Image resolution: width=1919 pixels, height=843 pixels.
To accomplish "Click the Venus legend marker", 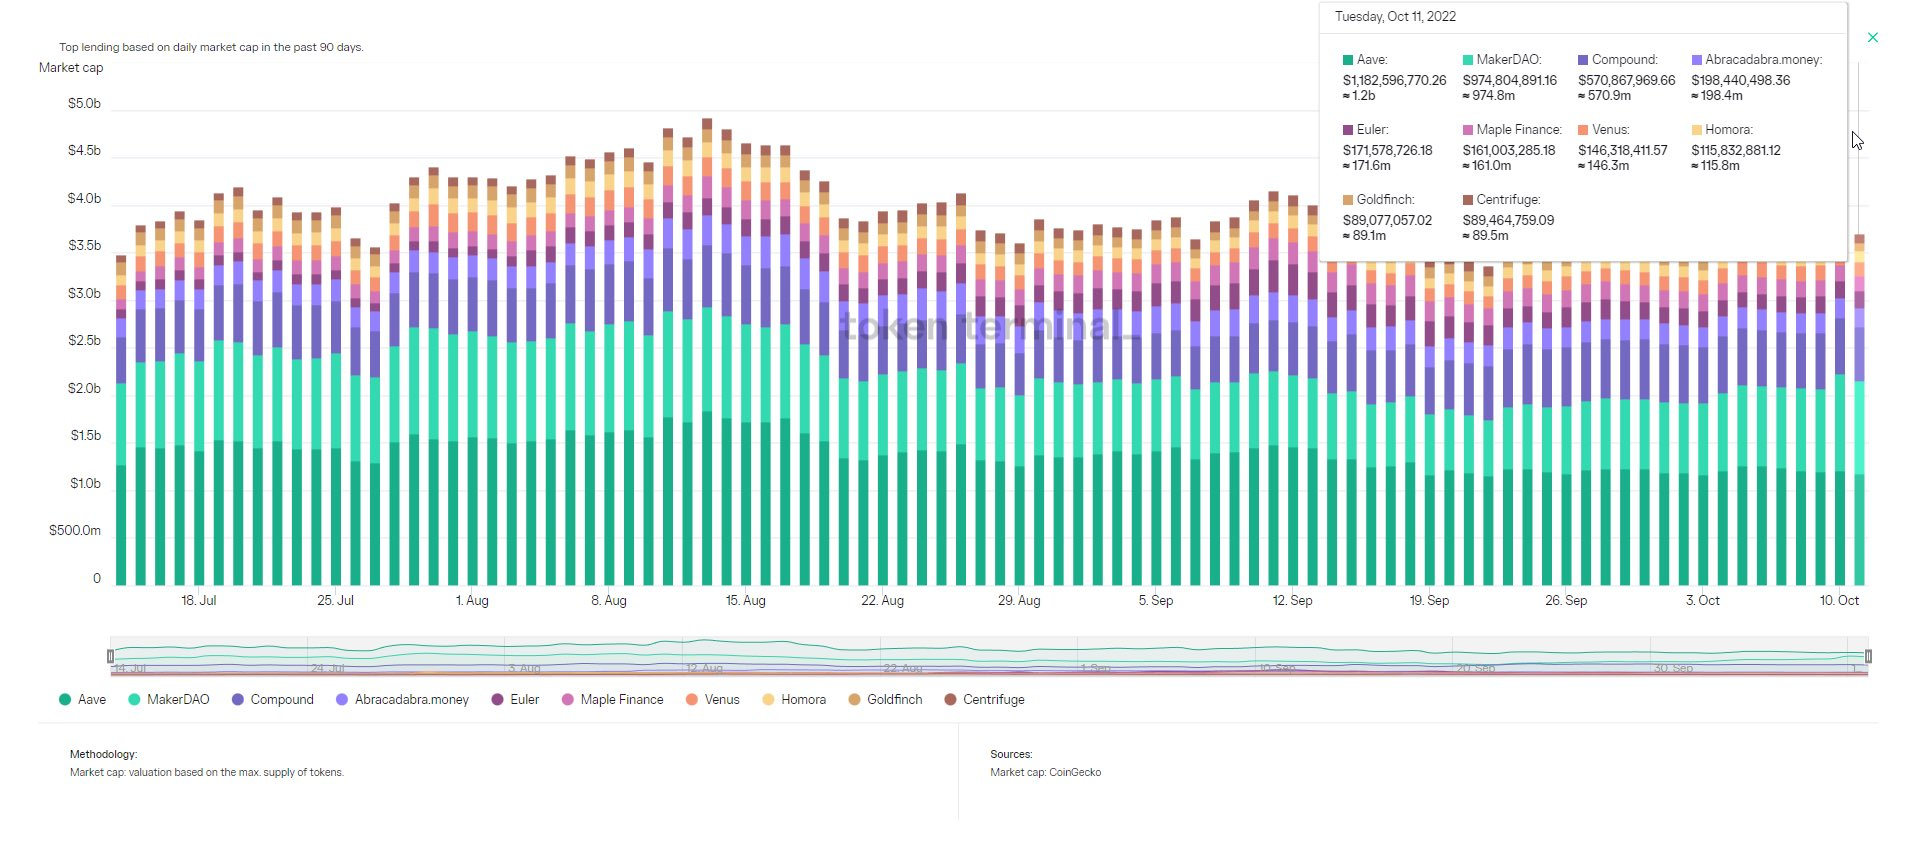I will [691, 700].
